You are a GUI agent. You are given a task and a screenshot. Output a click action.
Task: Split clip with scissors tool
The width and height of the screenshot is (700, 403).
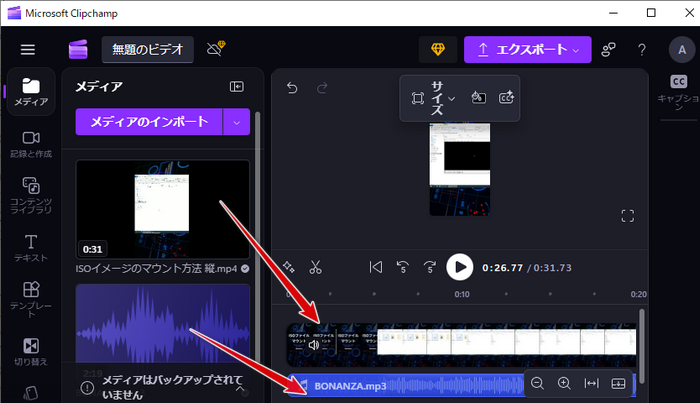pyautogui.click(x=315, y=267)
